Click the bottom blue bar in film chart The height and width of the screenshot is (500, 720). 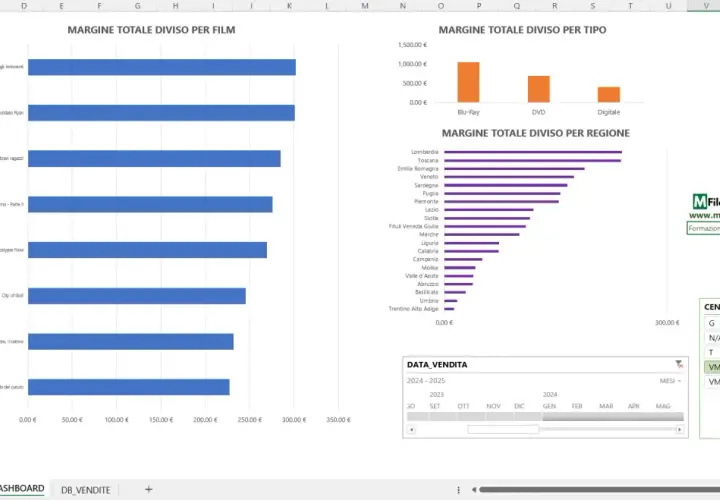(129, 387)
